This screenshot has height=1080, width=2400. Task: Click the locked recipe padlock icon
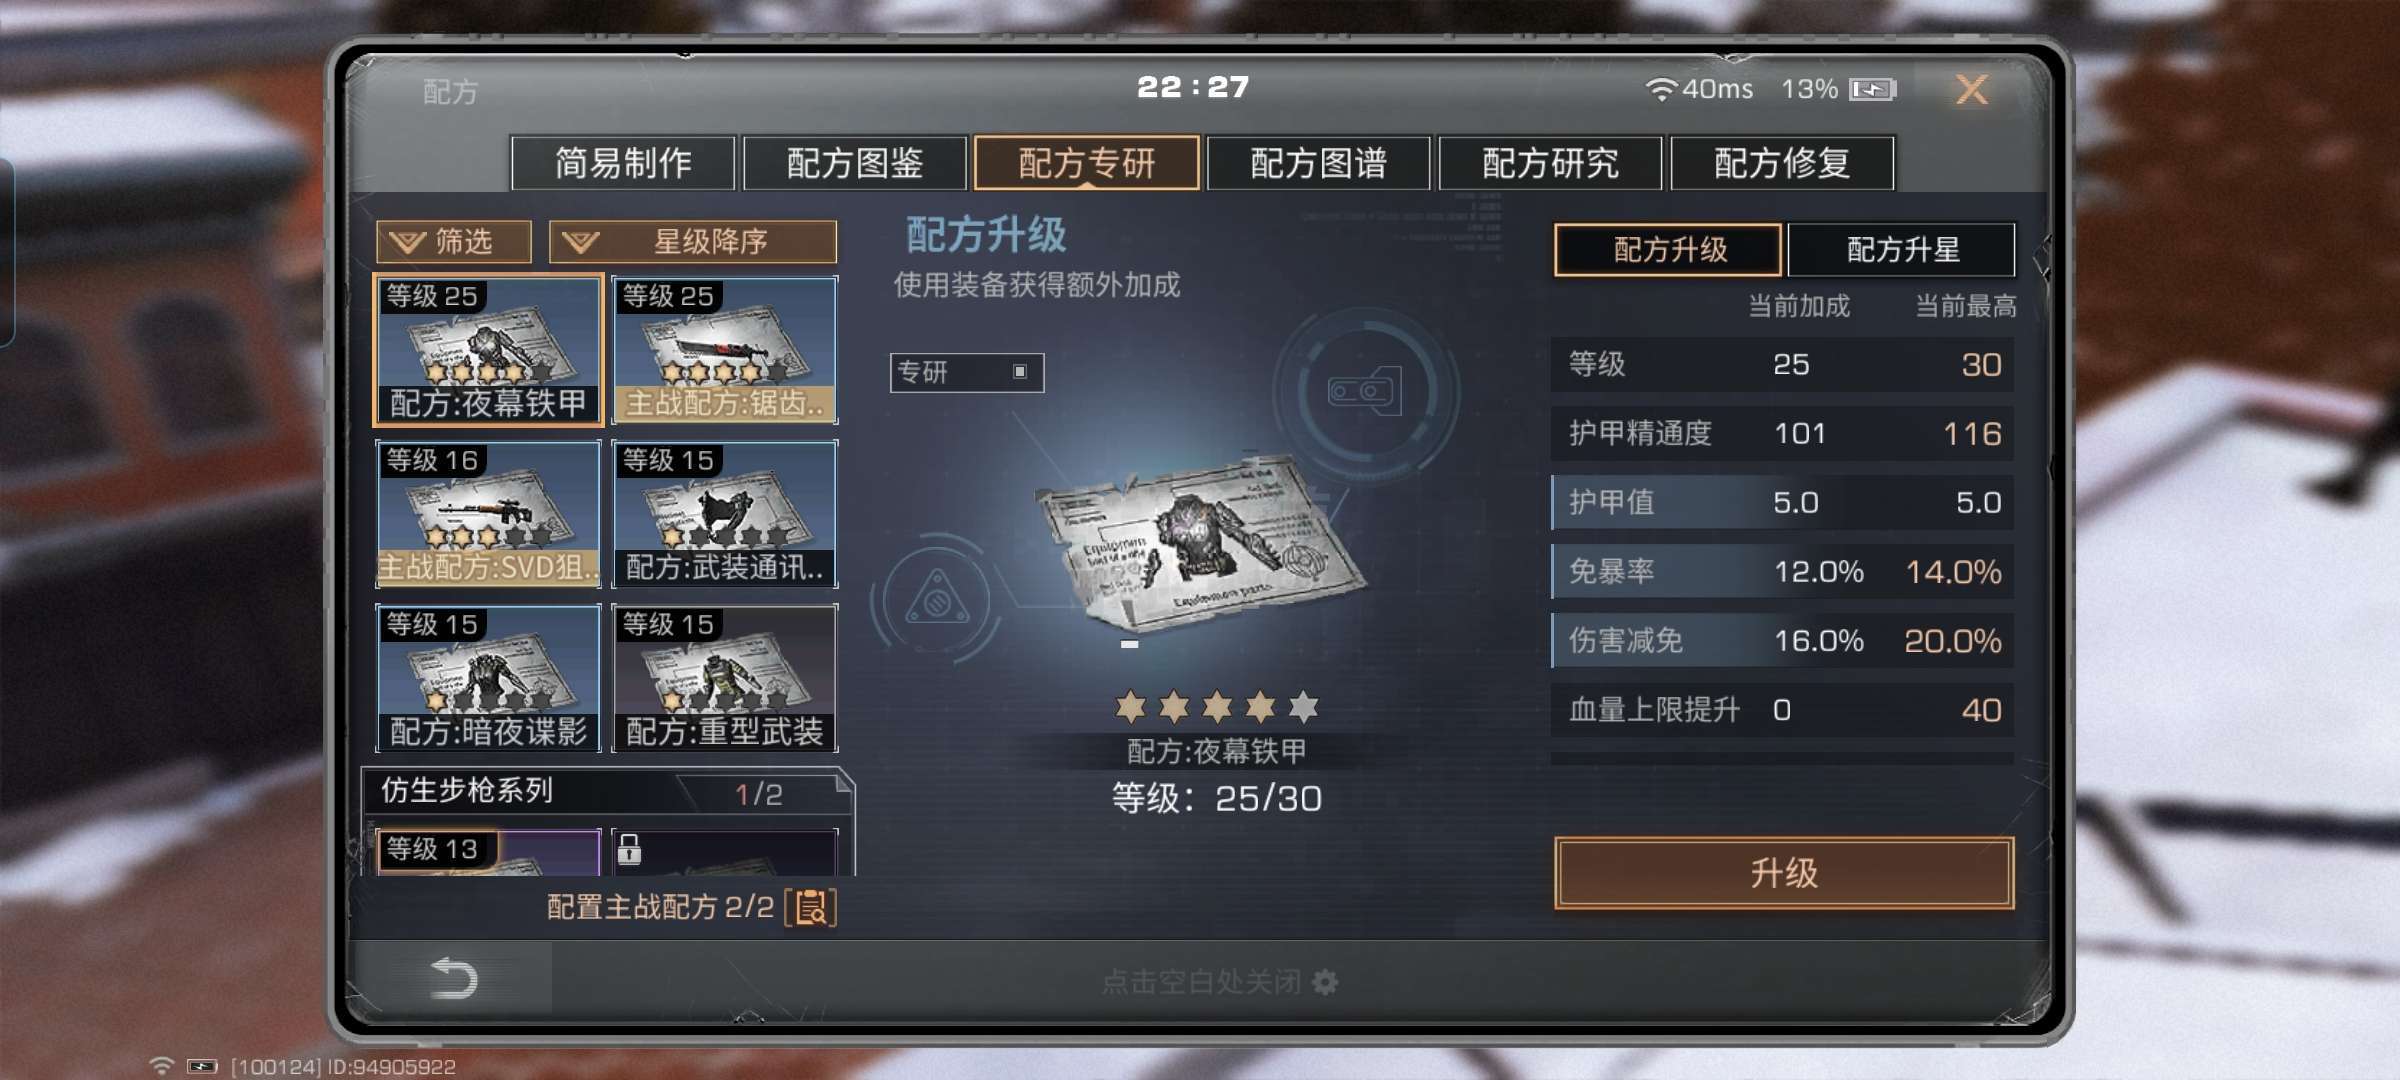click(x=629, y=849)
